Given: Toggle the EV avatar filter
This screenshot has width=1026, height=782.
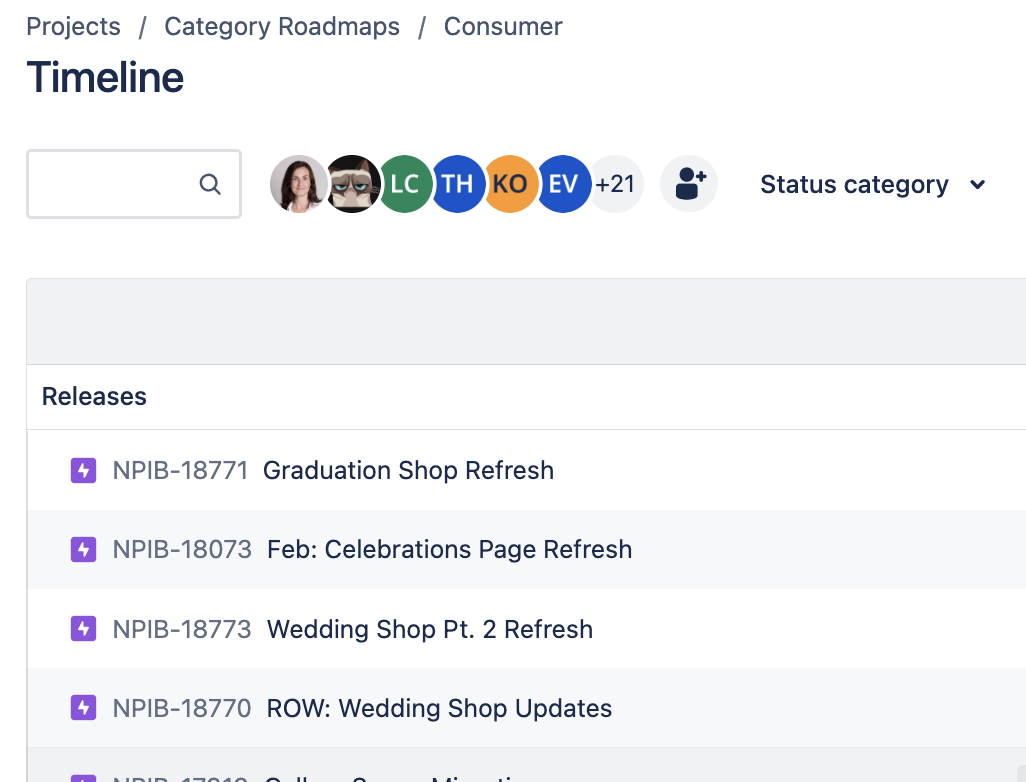Looking at the screenshot, I should tap(563, 184).
